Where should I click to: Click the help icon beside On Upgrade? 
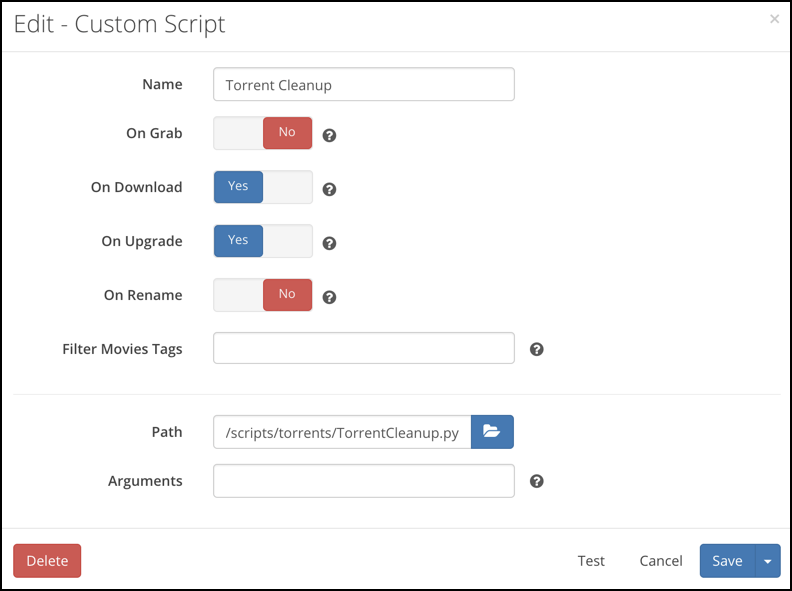coord(329,242)
